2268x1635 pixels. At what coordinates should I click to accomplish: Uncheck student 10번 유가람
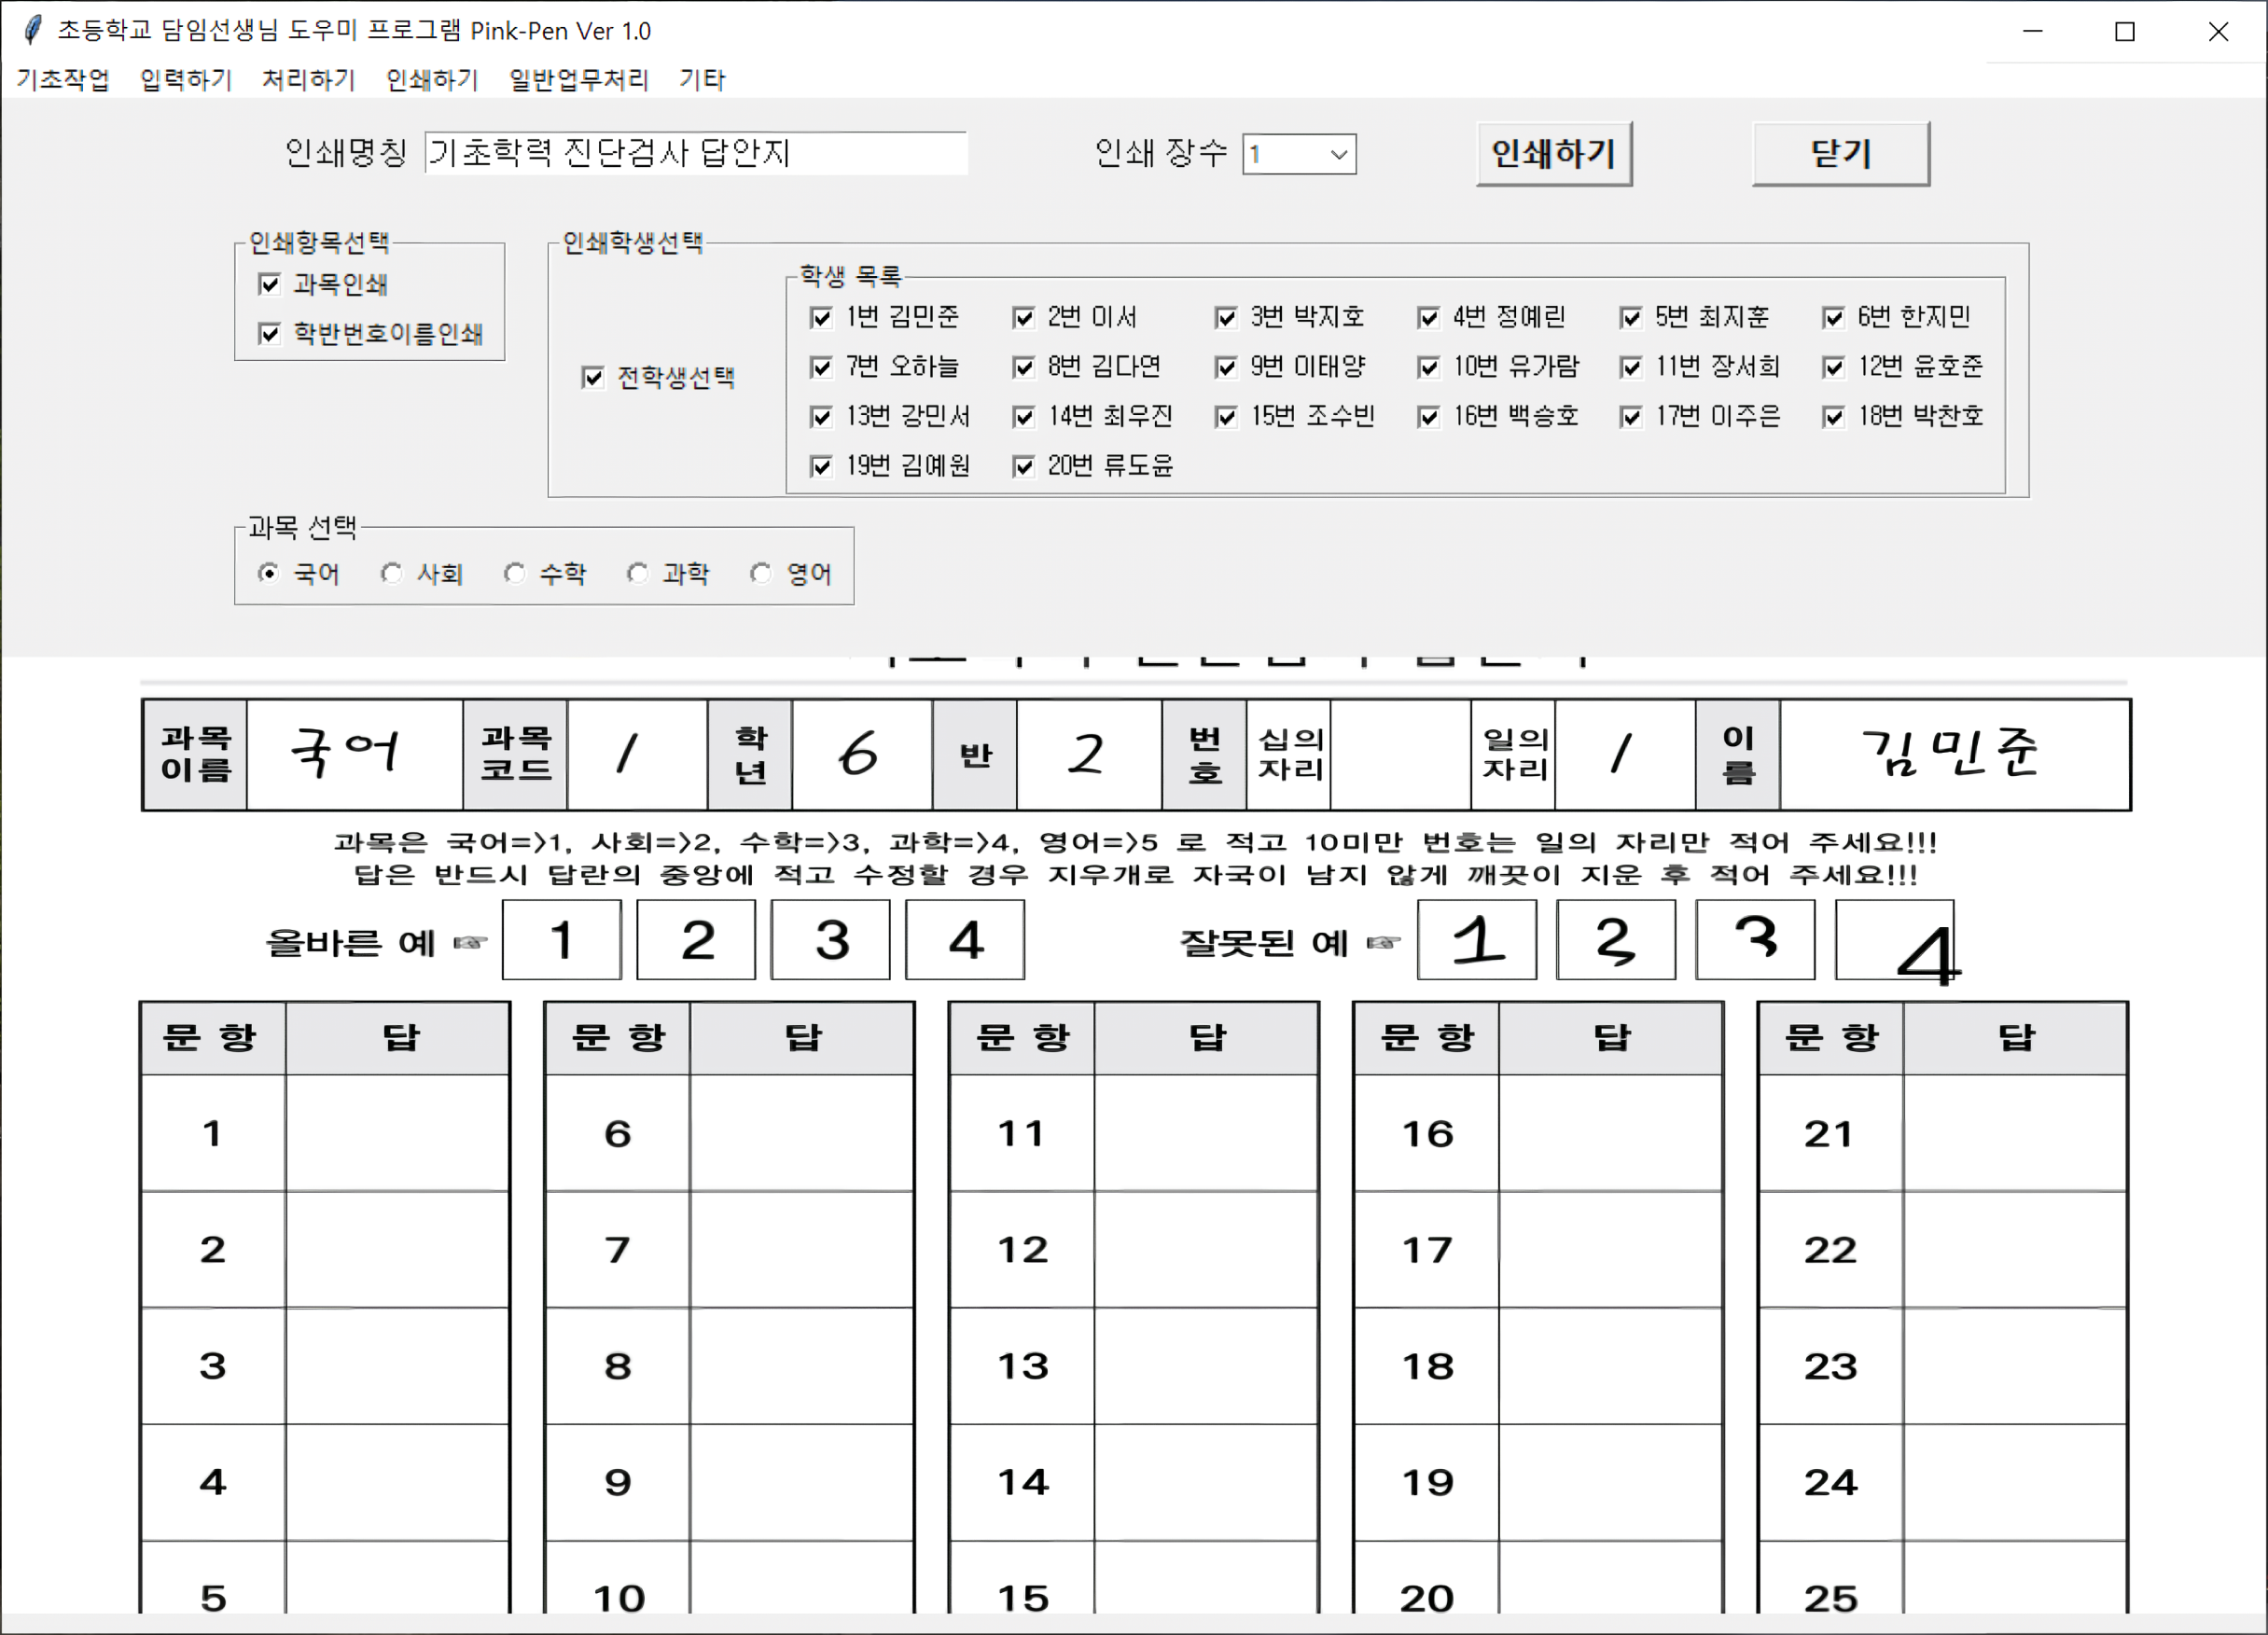(x=1428, y=367)
